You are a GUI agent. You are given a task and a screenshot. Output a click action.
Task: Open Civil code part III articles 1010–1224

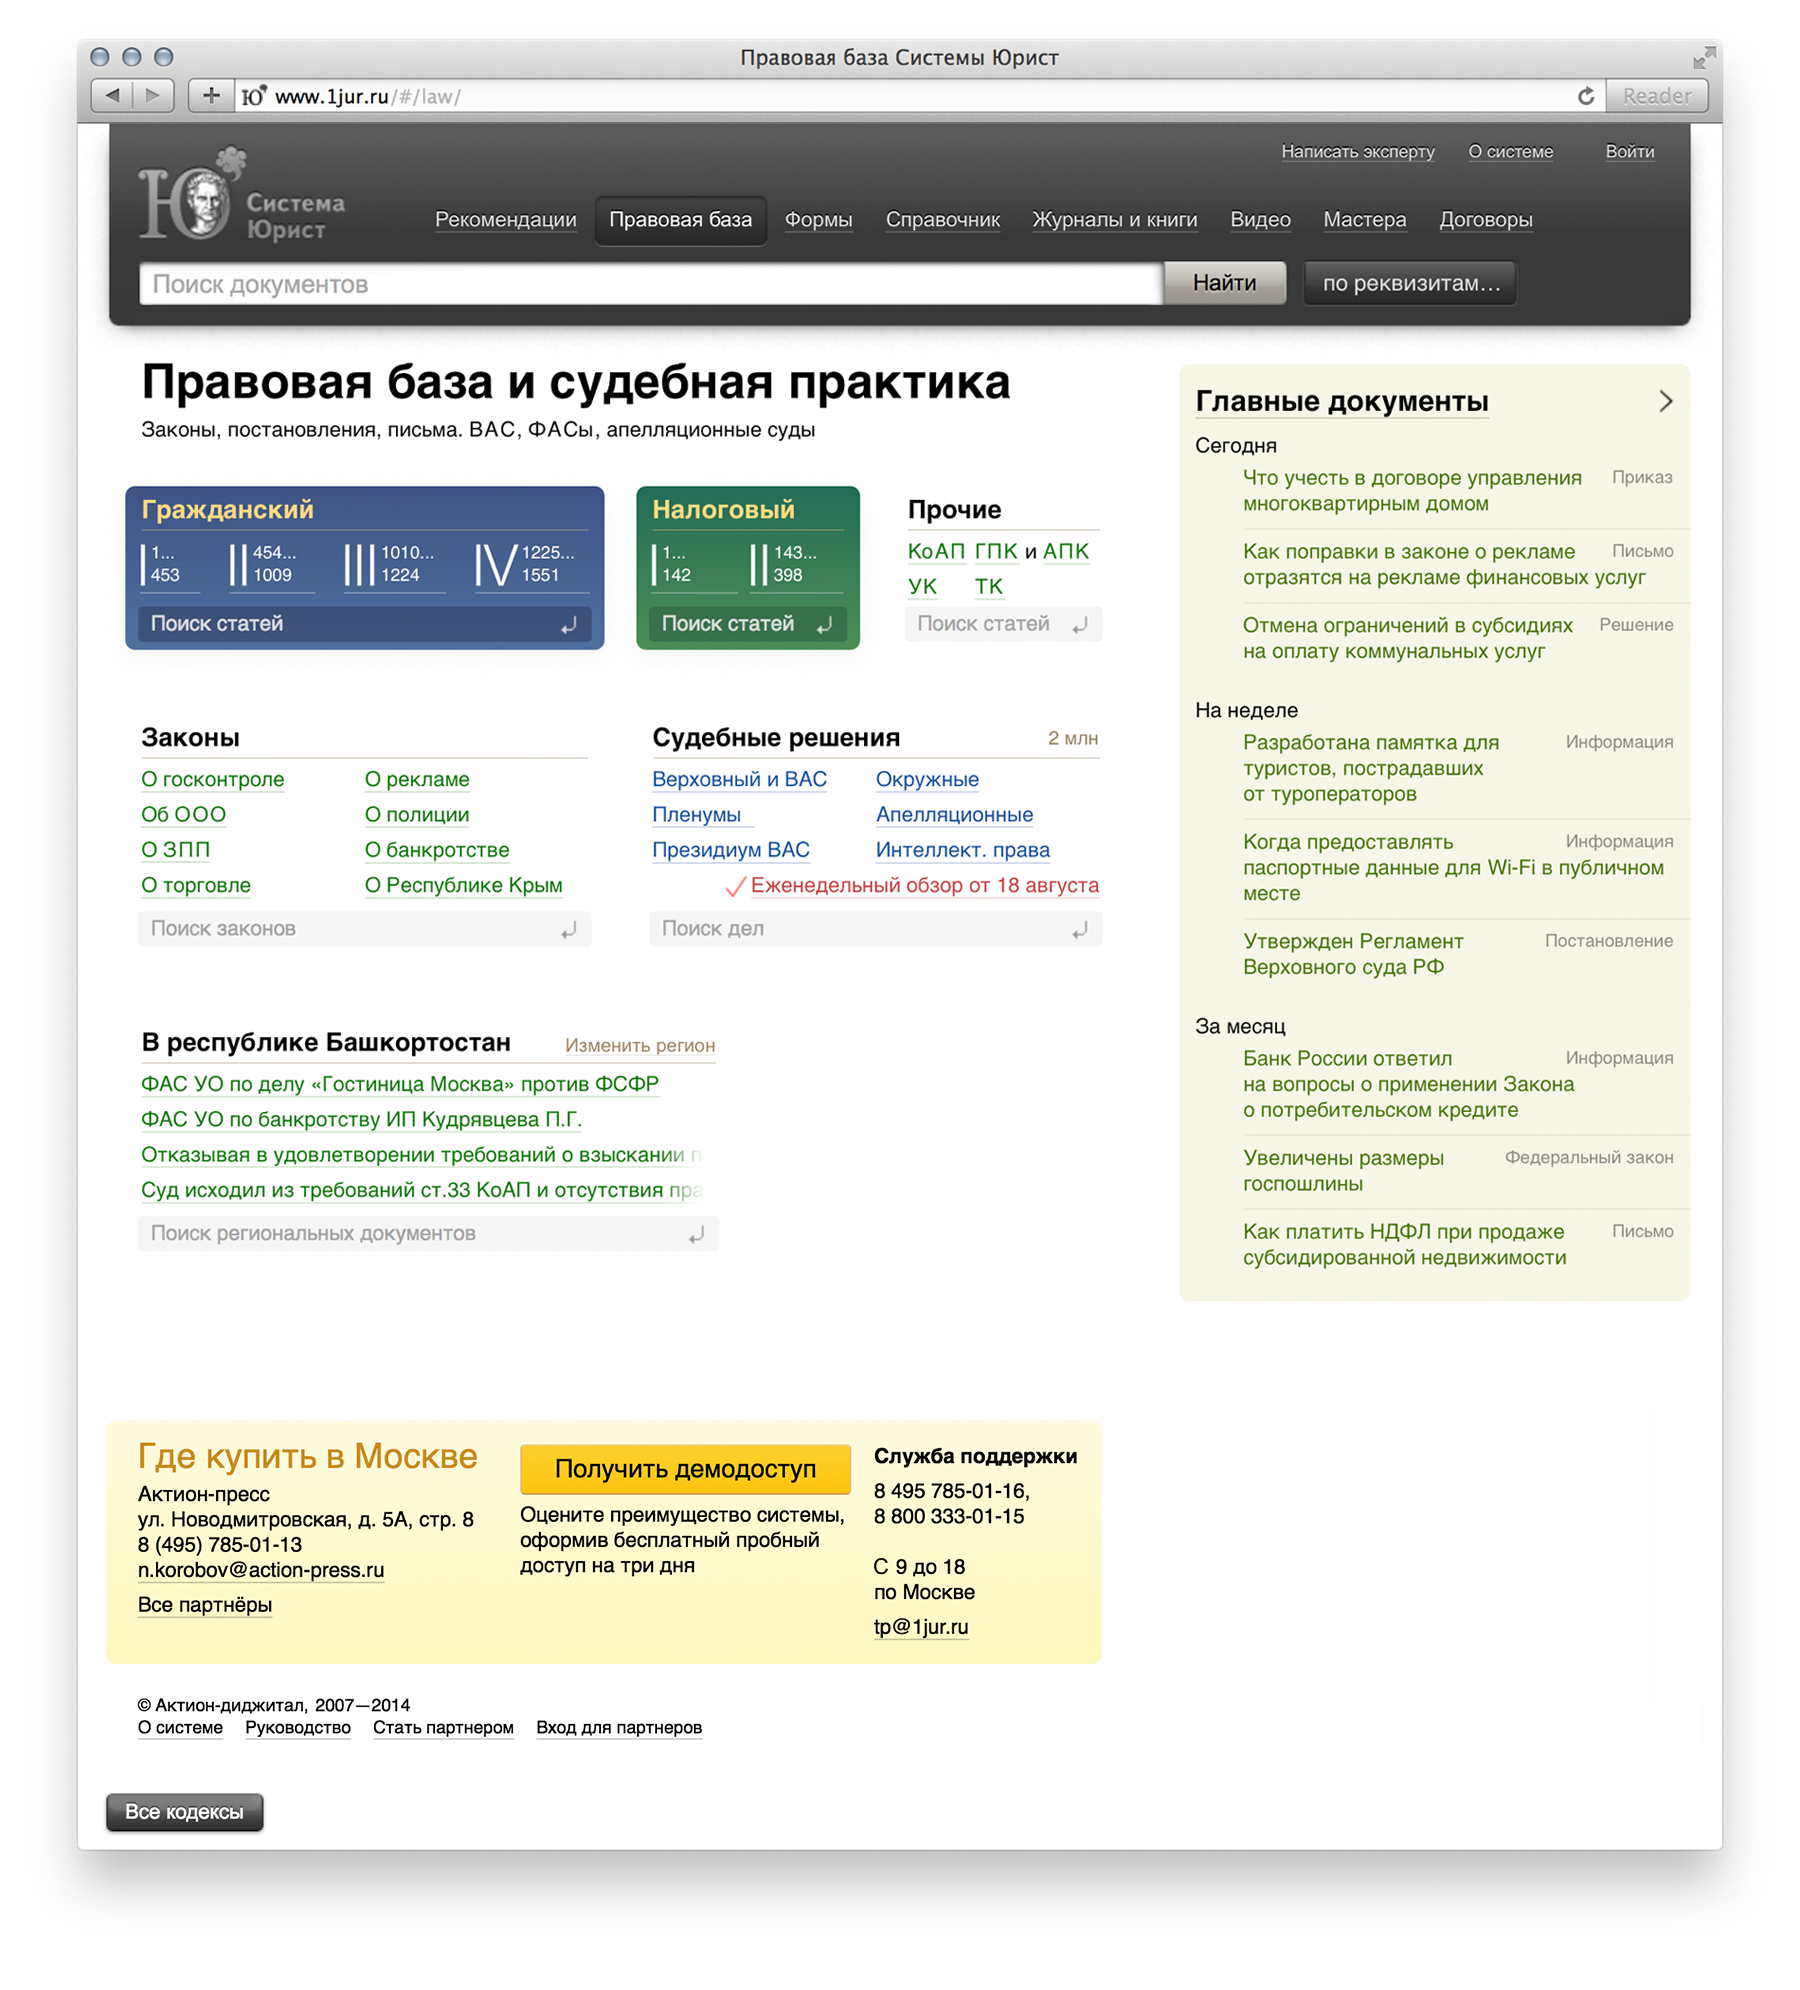[390, 564]
